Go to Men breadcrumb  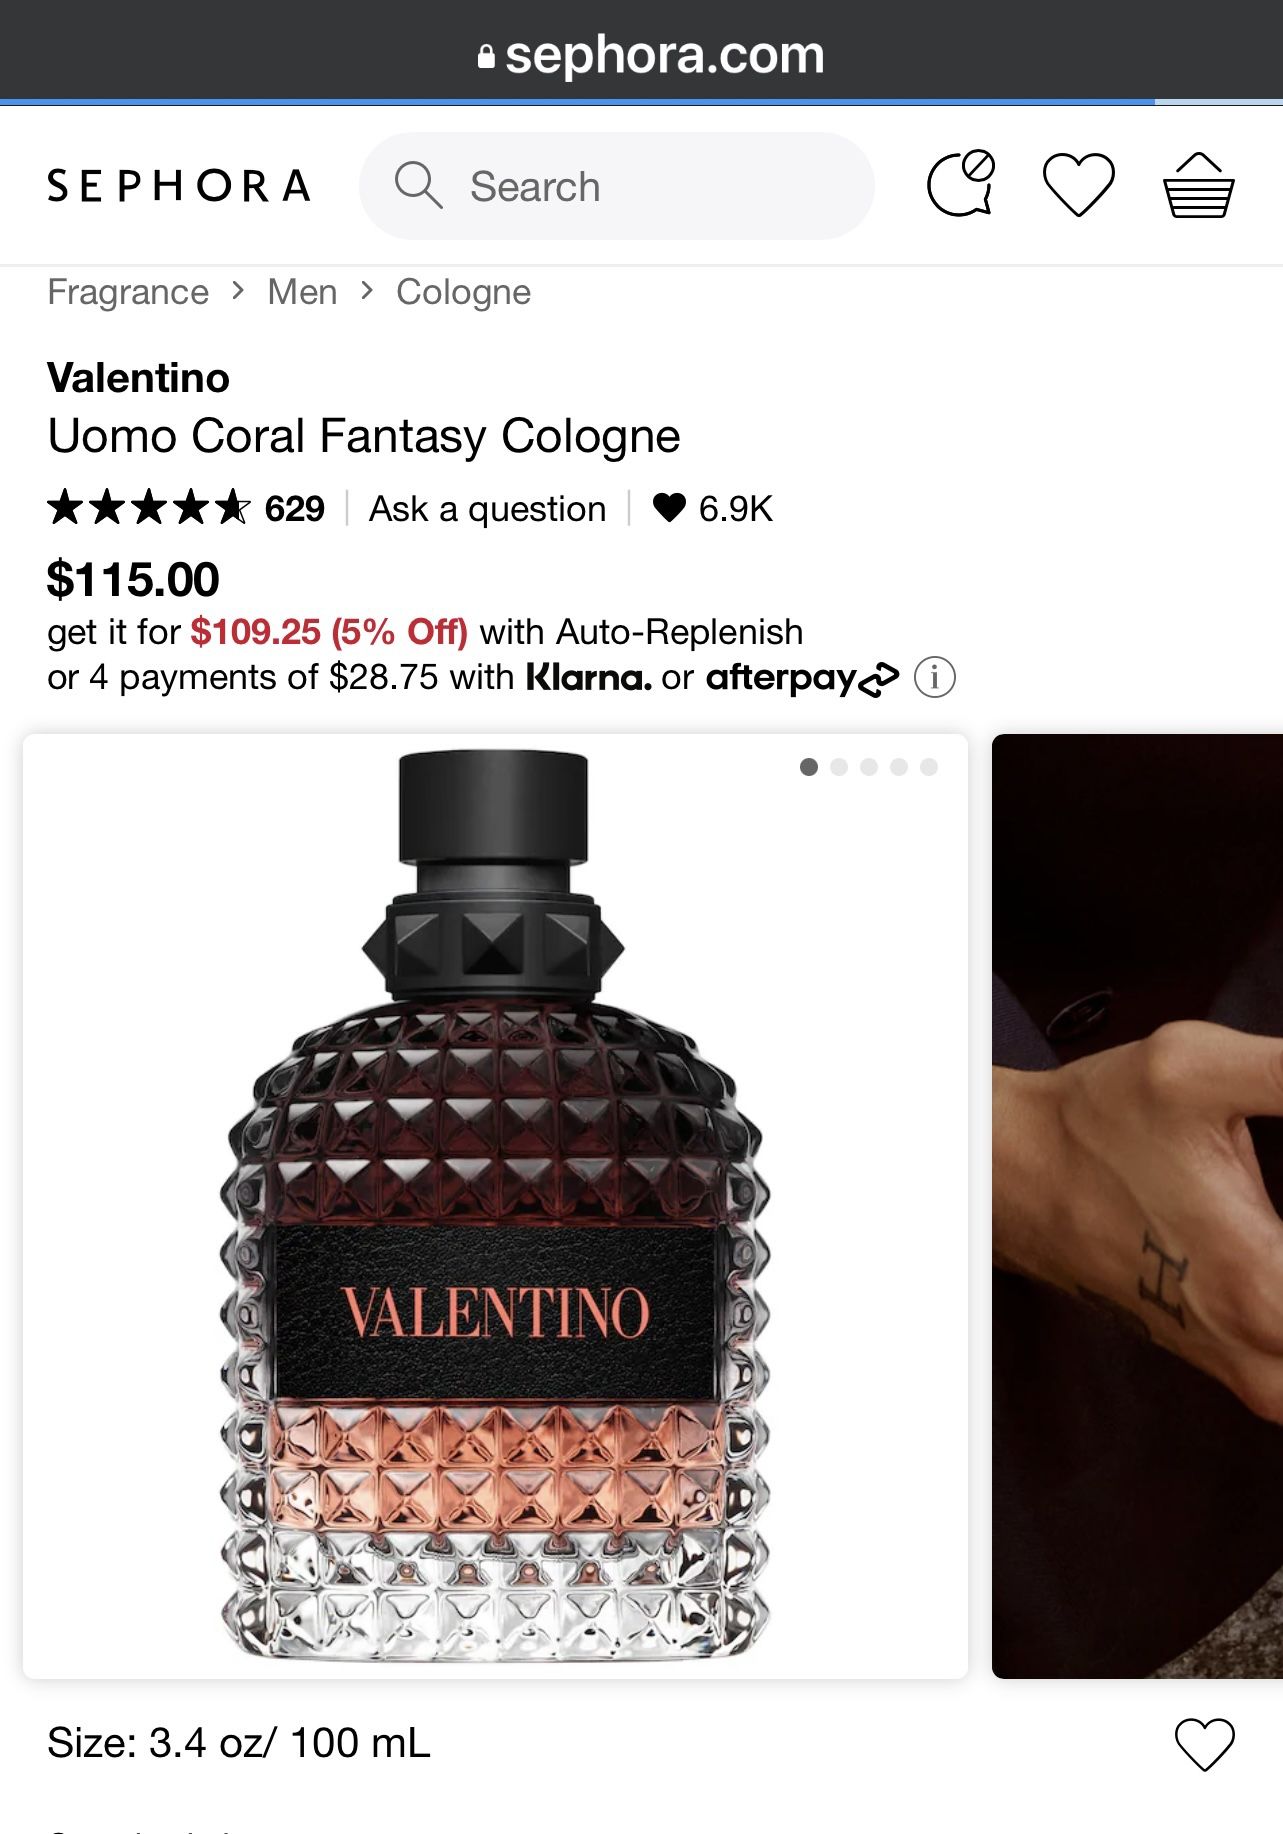[302, 292]
